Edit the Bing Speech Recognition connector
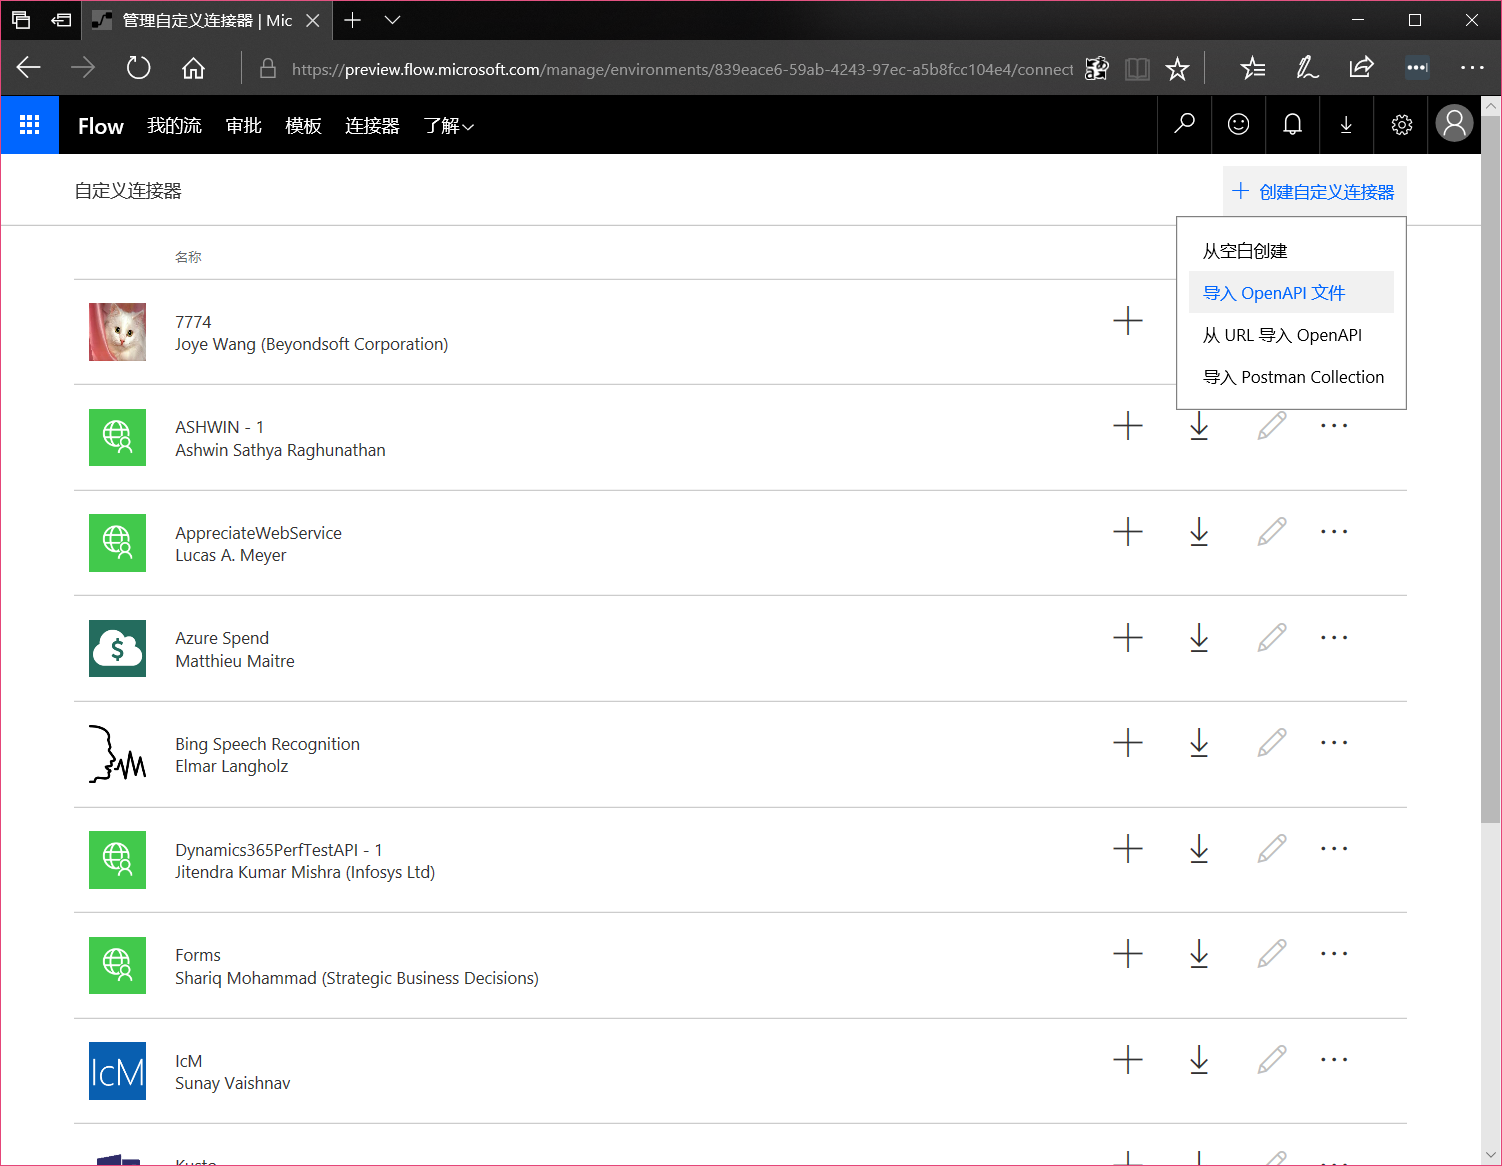 click(1271, 743)
